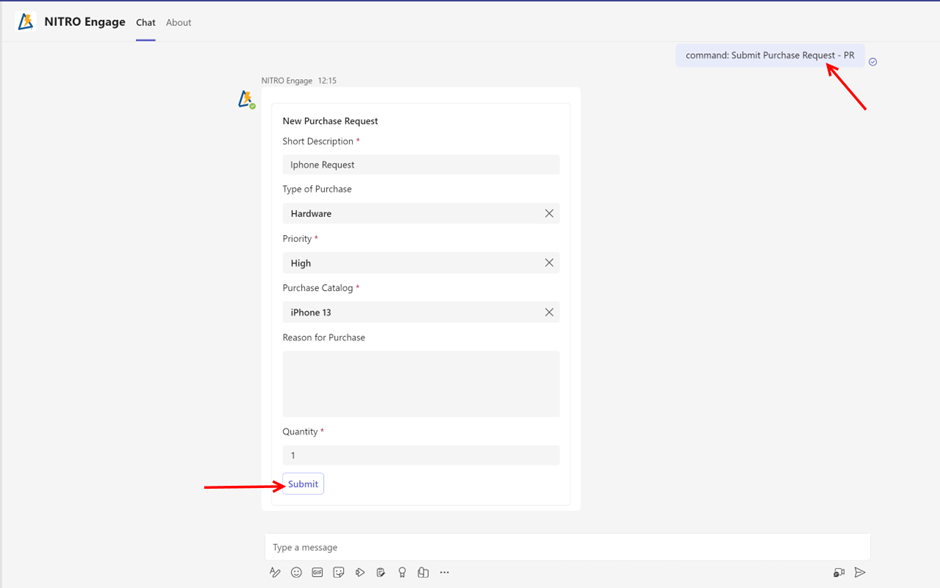
Task: Click the send message arrow icon
Action: pos(859,573)
